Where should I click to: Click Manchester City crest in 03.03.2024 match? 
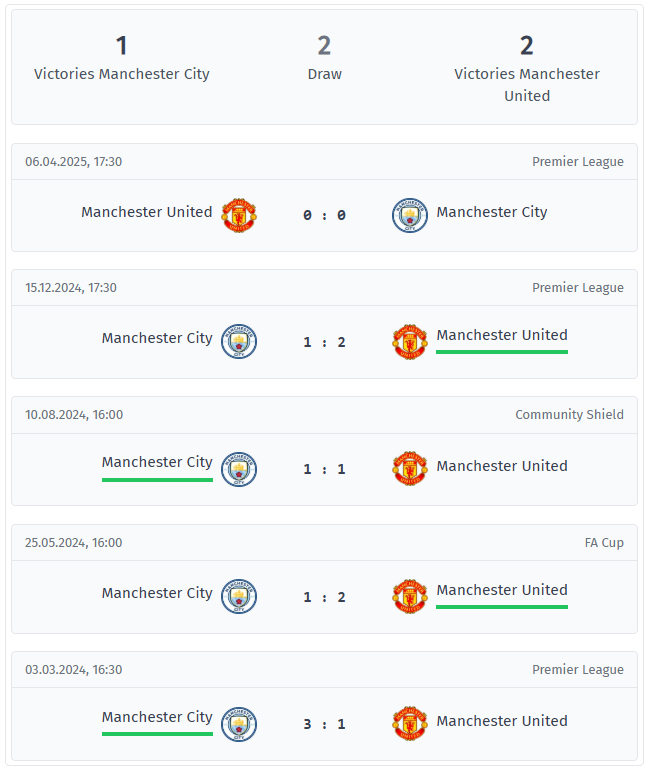point(239,724)
